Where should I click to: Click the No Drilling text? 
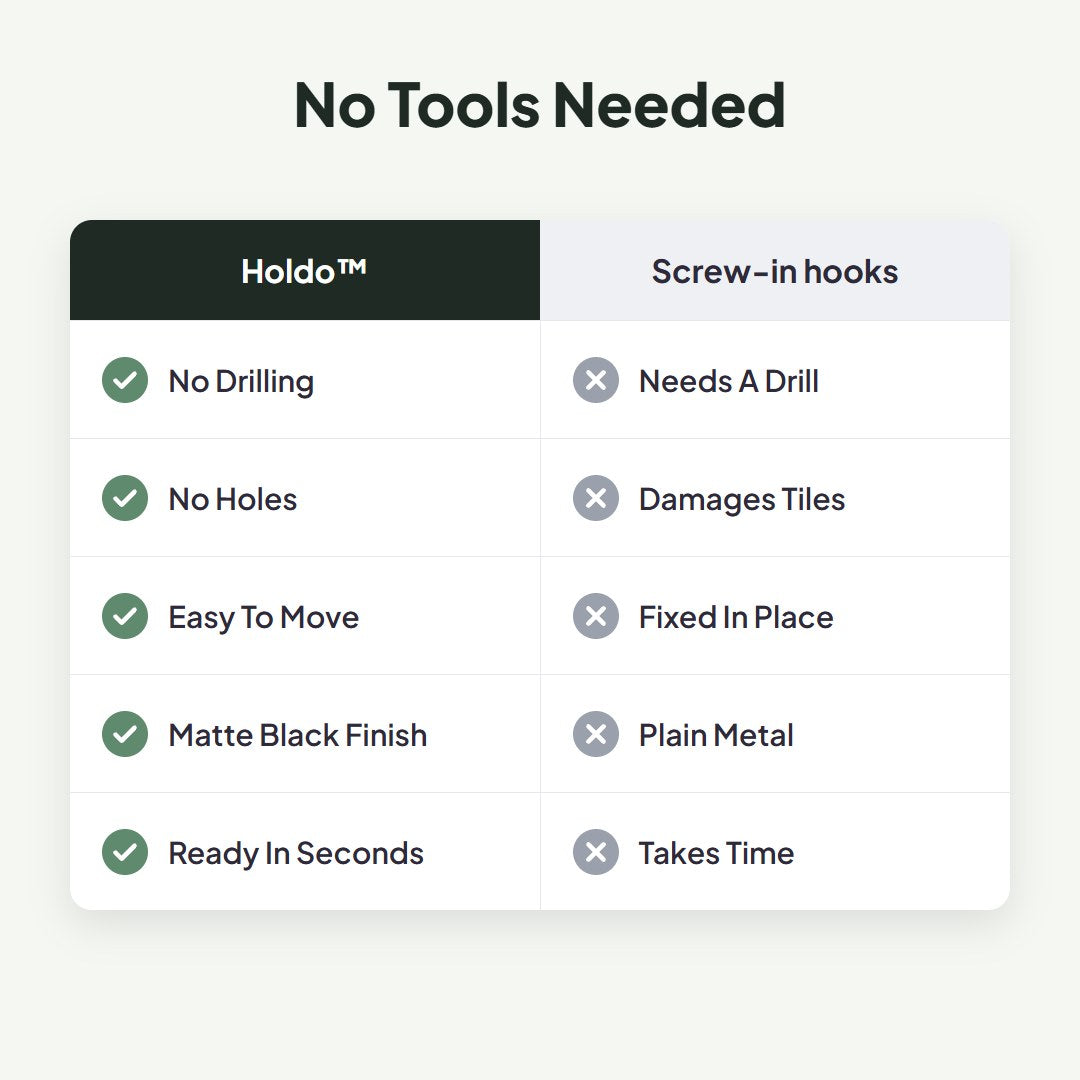coord(241,382)
